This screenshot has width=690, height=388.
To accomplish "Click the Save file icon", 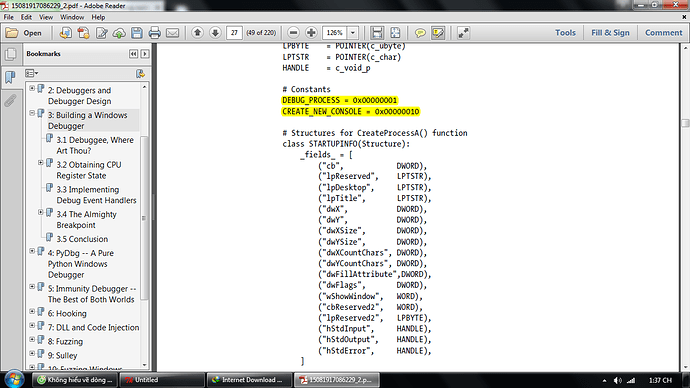I will coord(137,33).
